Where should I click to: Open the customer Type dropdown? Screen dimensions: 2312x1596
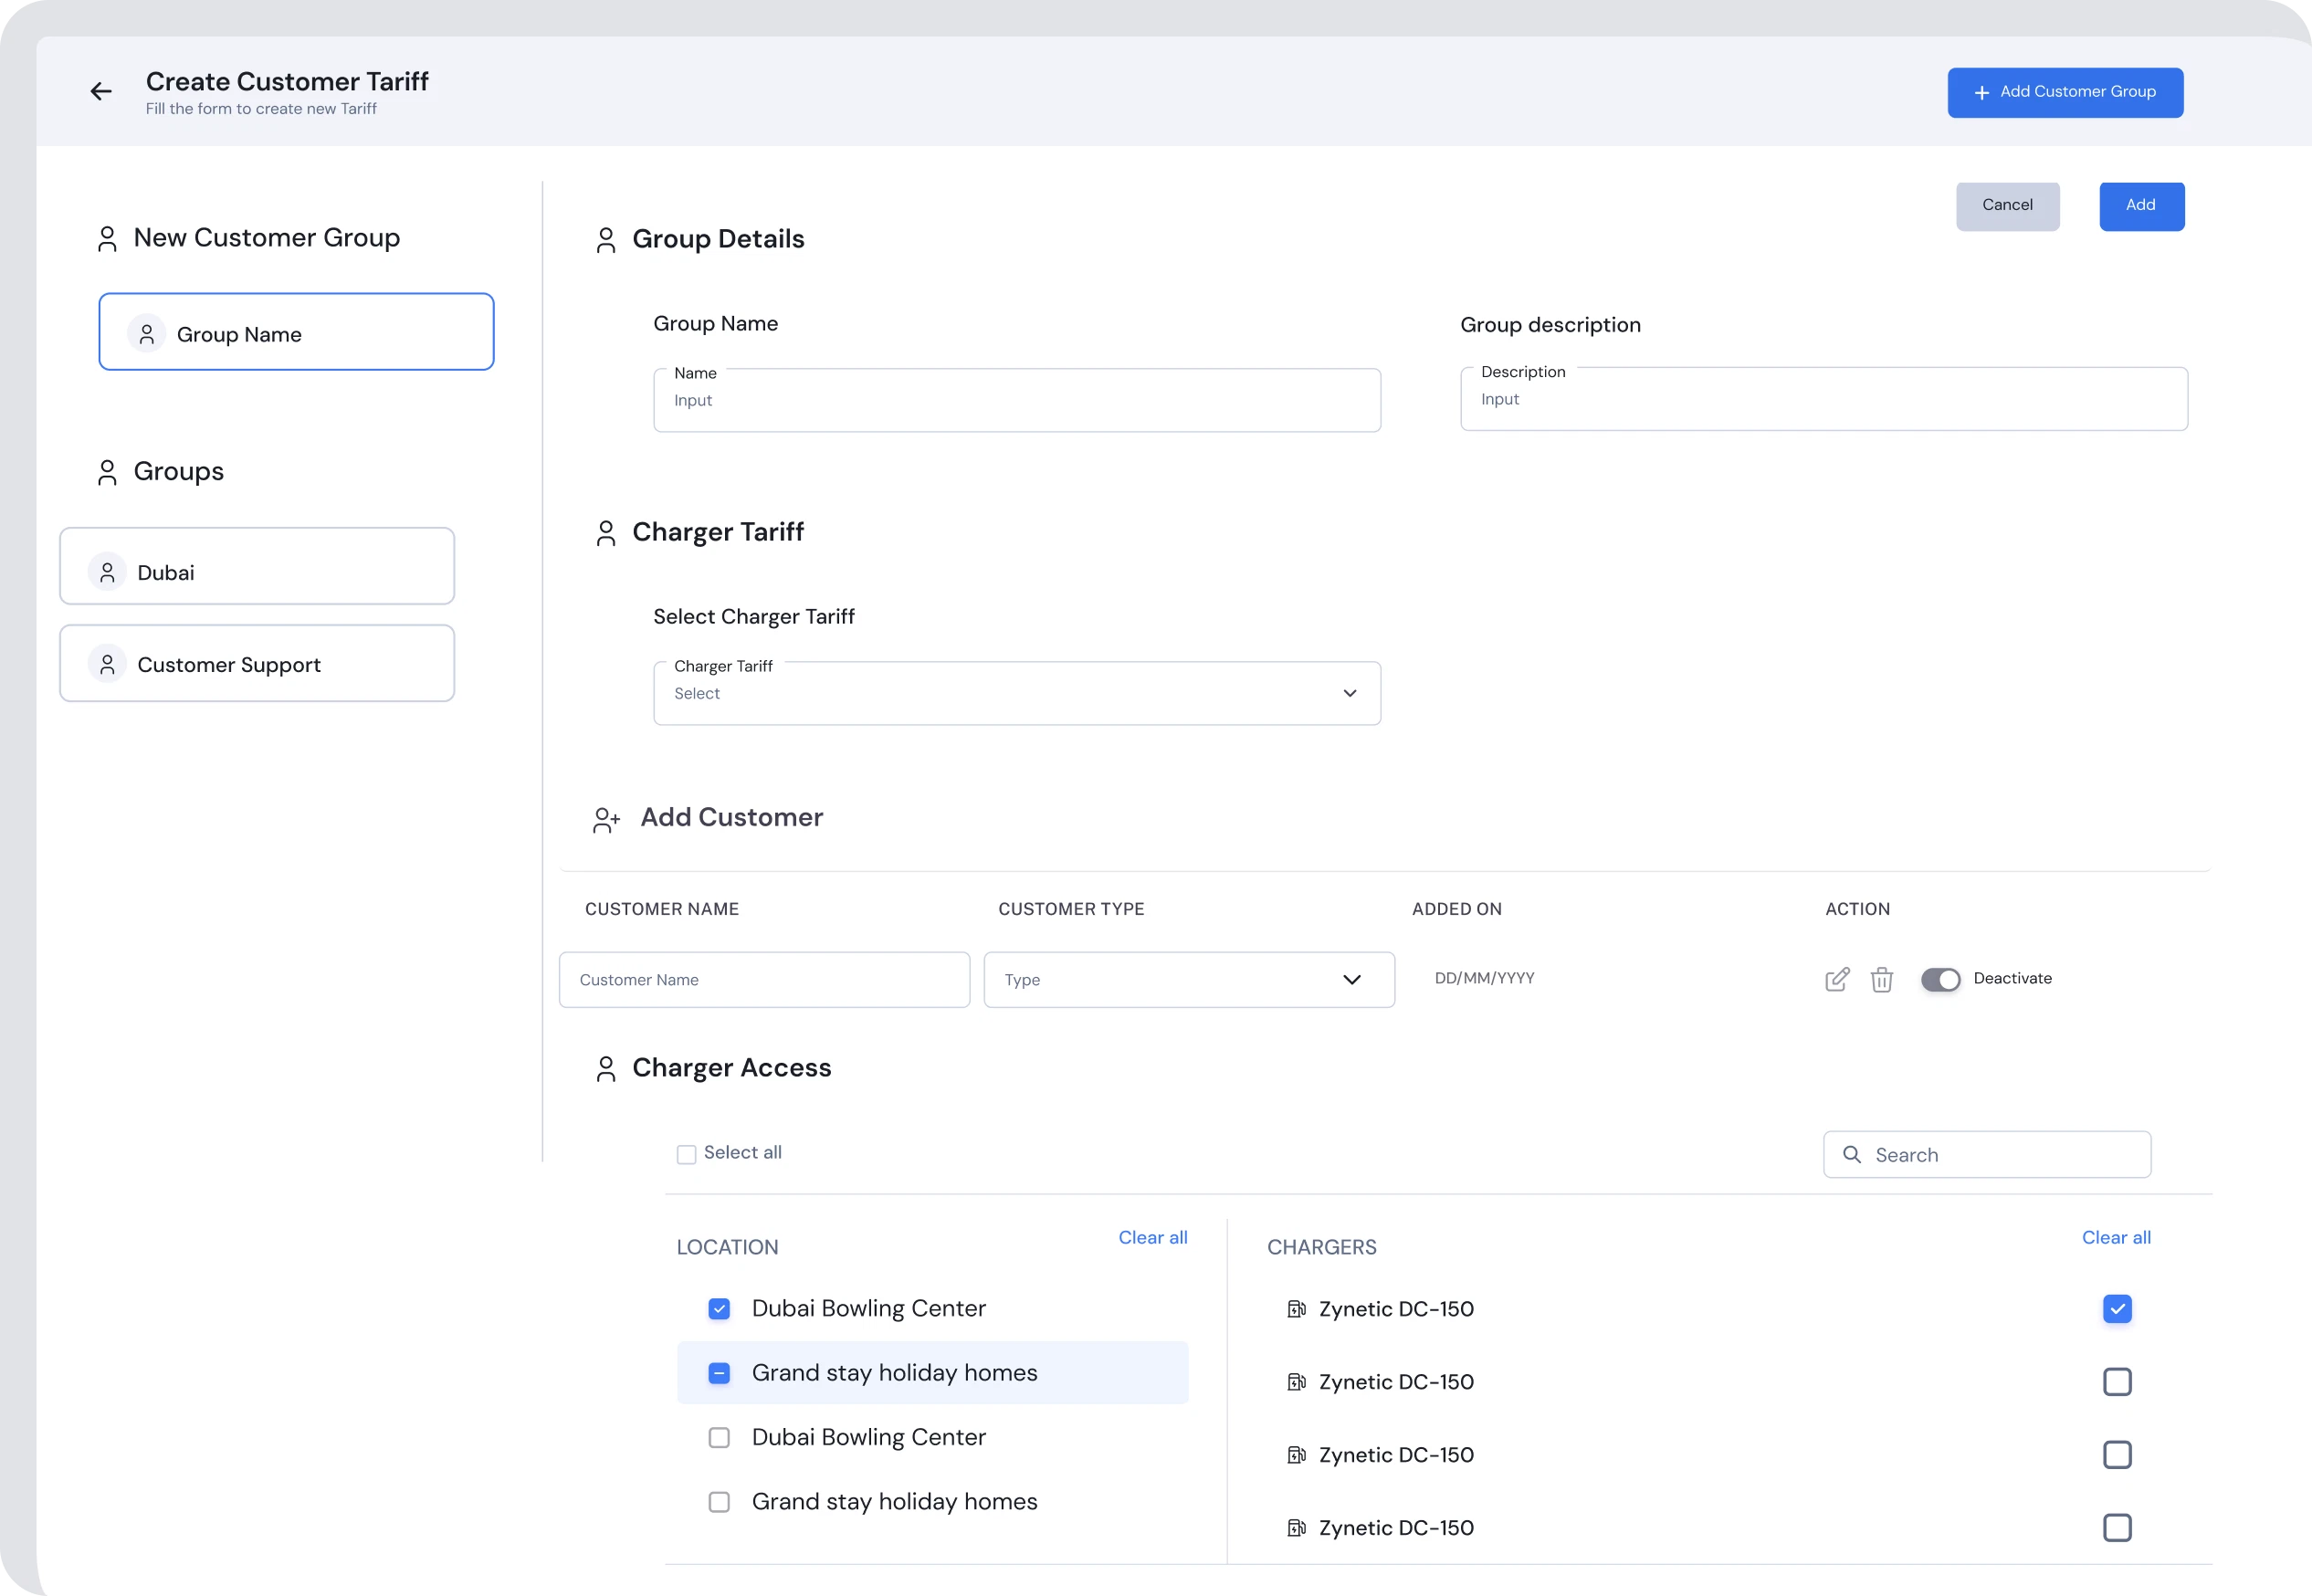pos(1189,979)
